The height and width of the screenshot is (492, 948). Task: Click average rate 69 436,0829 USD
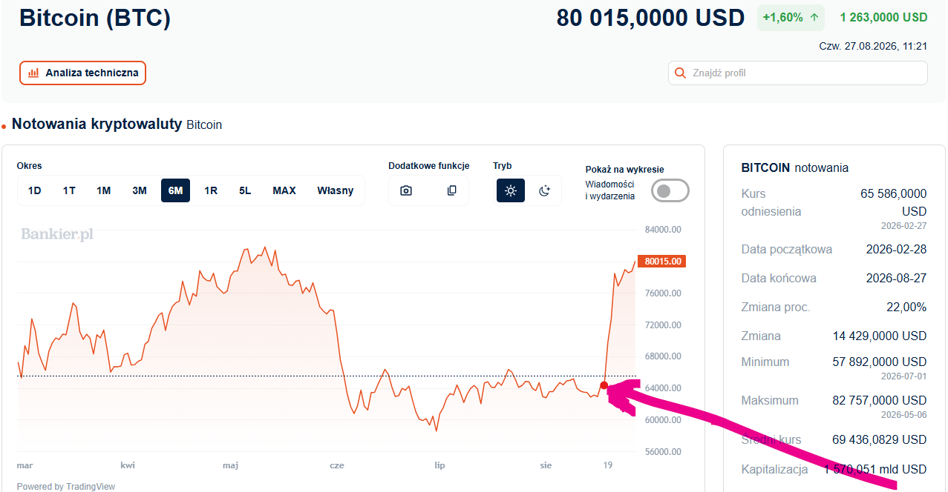(880, 440)
